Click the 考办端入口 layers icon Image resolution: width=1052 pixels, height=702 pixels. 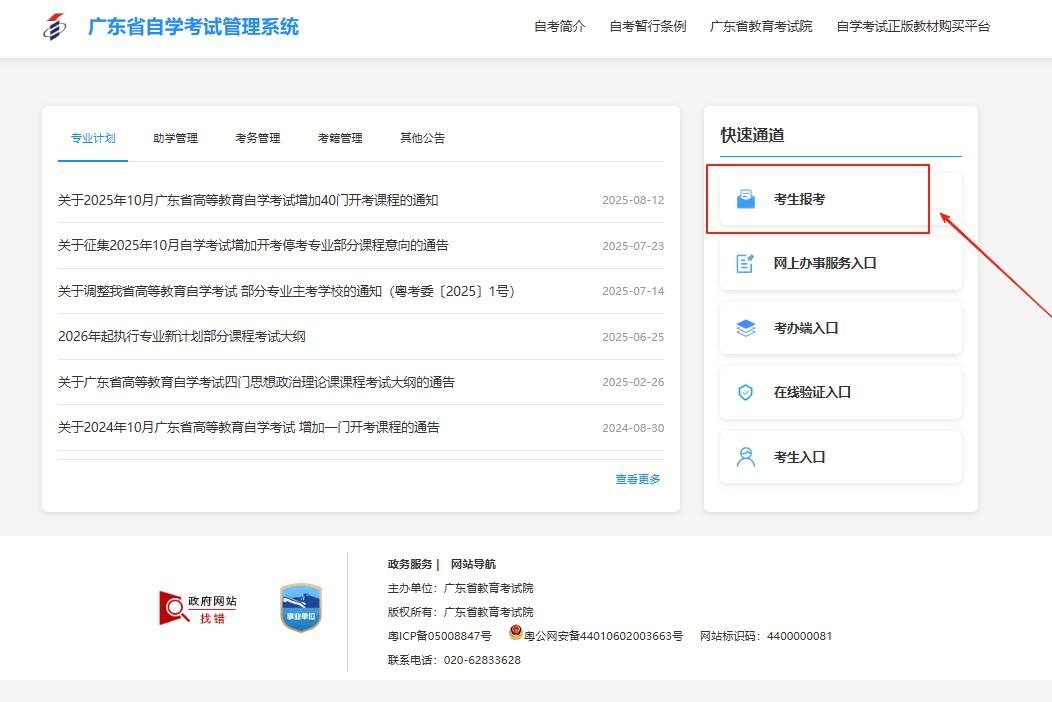pos(746,328)
